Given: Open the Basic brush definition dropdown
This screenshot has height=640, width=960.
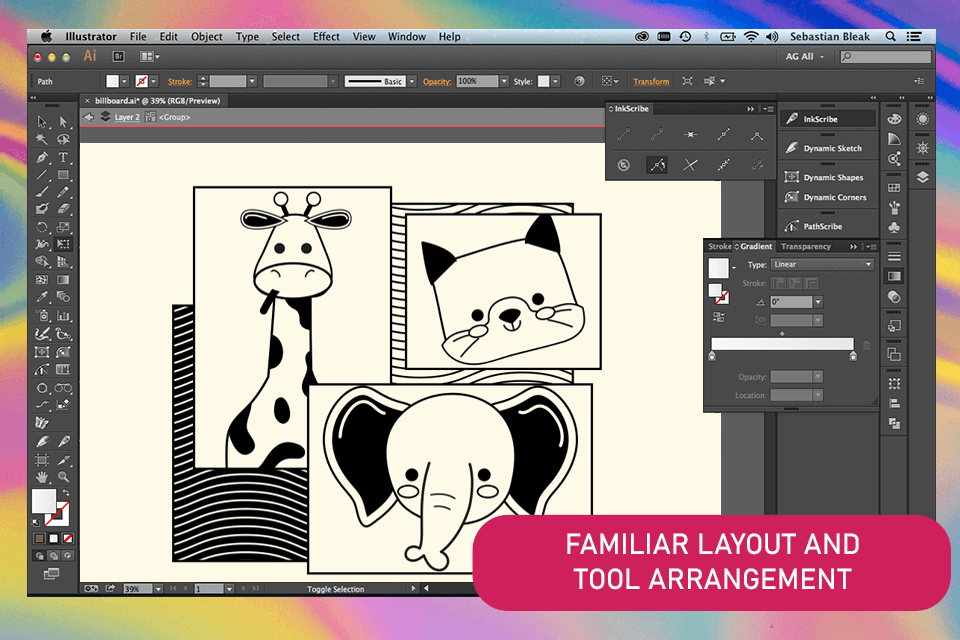Looking at the screenshot, I should pyautogui.click(x=411, y=81).
